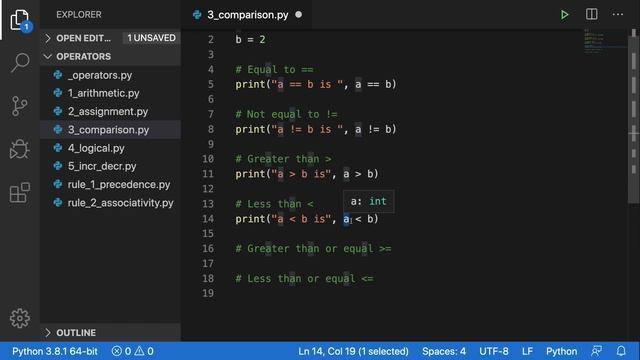Split the editor to the right

tap(591, 14)
